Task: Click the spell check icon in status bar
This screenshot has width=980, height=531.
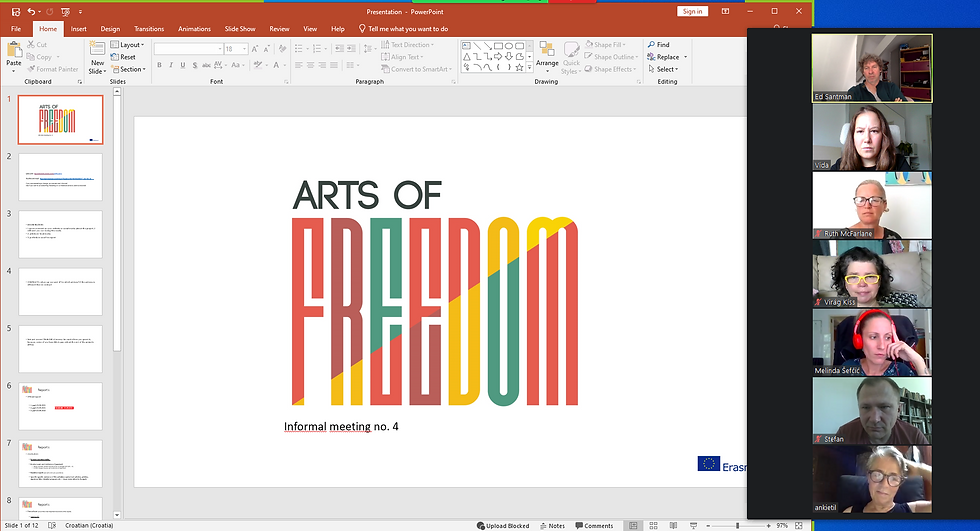Action: (x=52, y=526)
